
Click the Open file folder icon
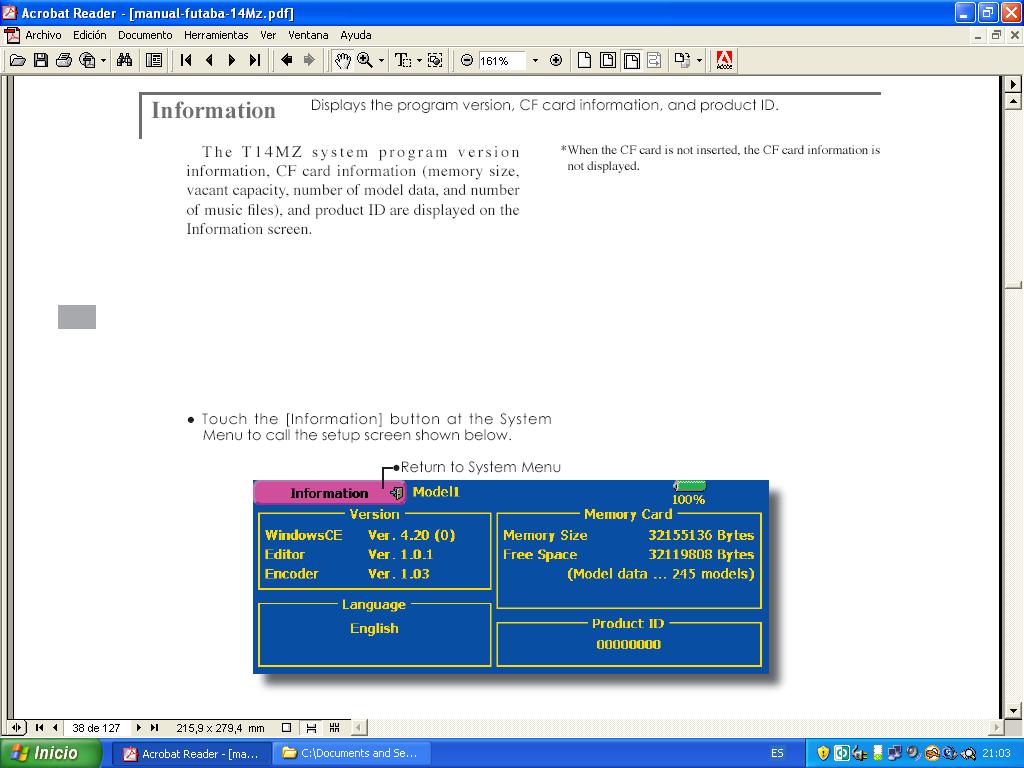pos(17,60)
